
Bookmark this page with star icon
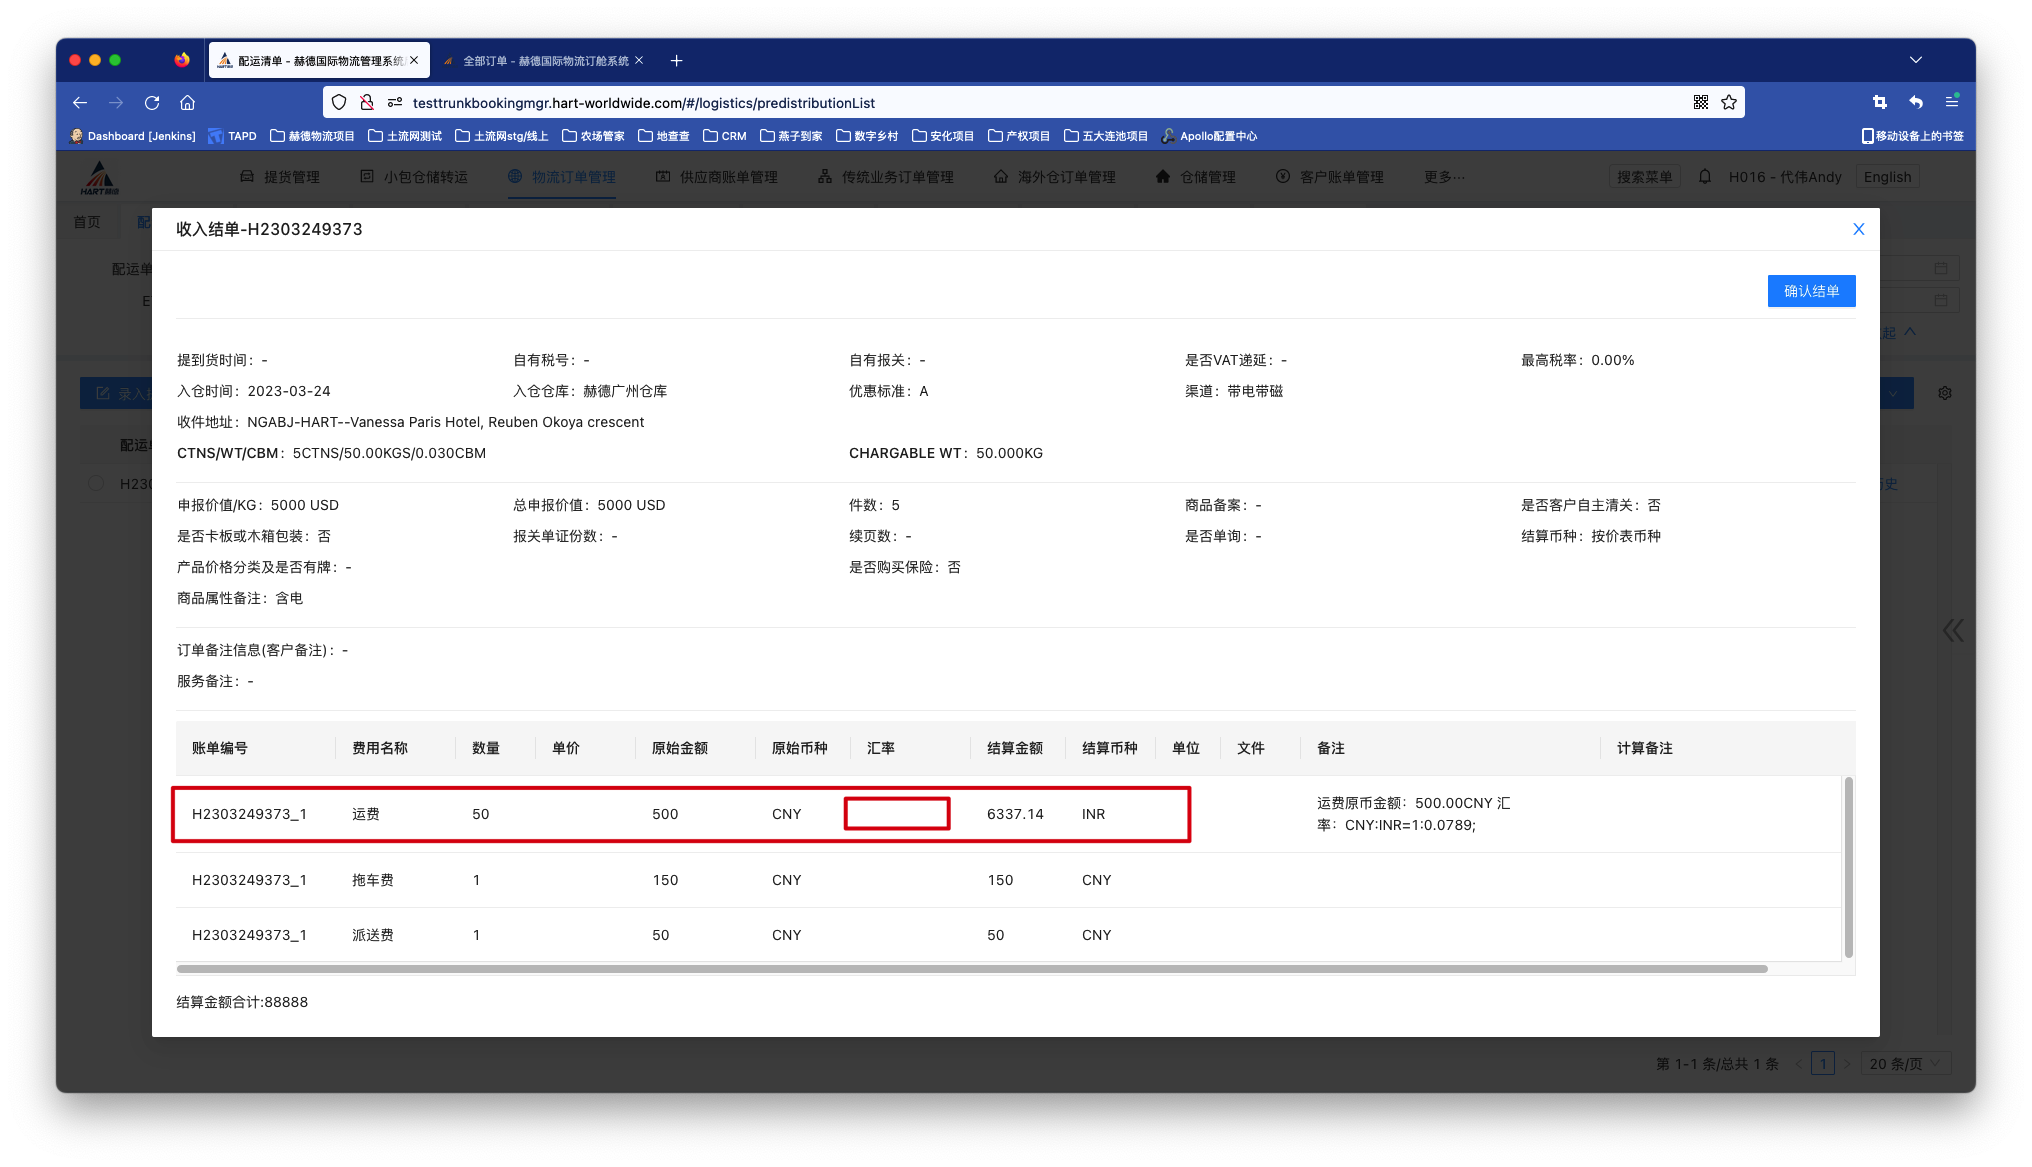(x=1729, y=103)
